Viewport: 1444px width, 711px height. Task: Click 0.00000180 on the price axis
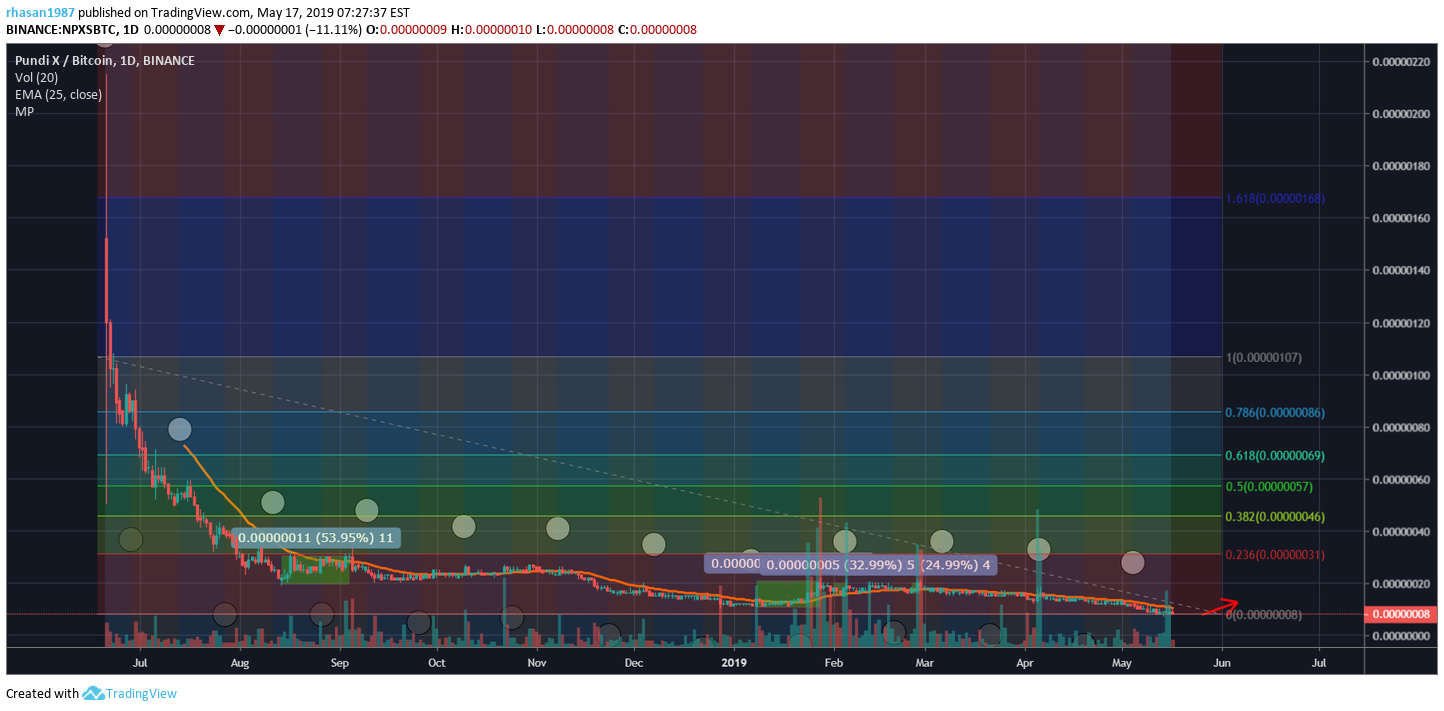[x=1402, y=166]
